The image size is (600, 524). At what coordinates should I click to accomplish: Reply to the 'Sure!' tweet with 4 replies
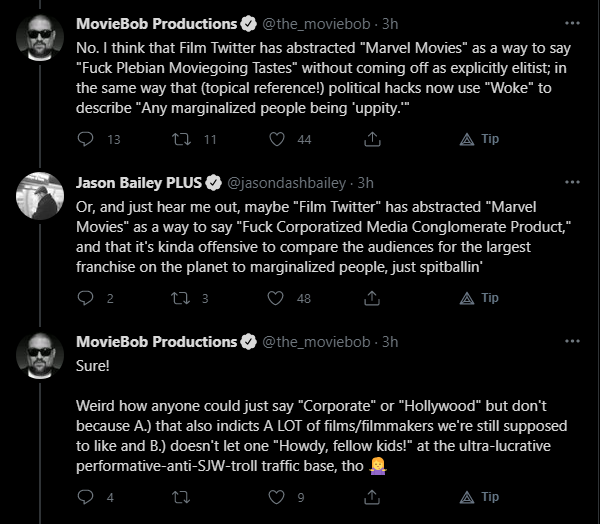(x=85, y=497)
